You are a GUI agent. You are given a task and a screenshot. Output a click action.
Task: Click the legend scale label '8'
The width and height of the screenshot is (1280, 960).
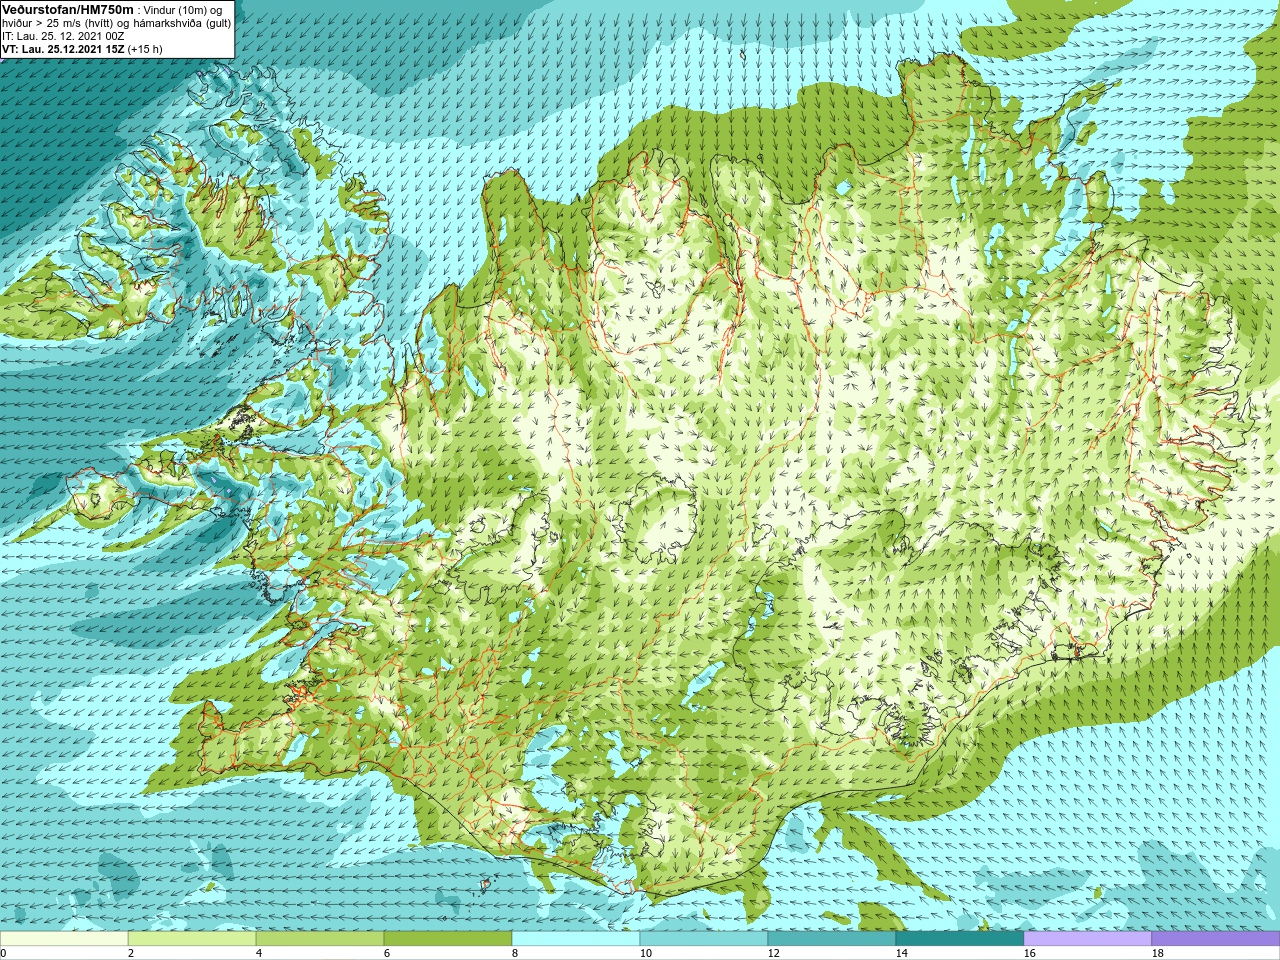515,953
